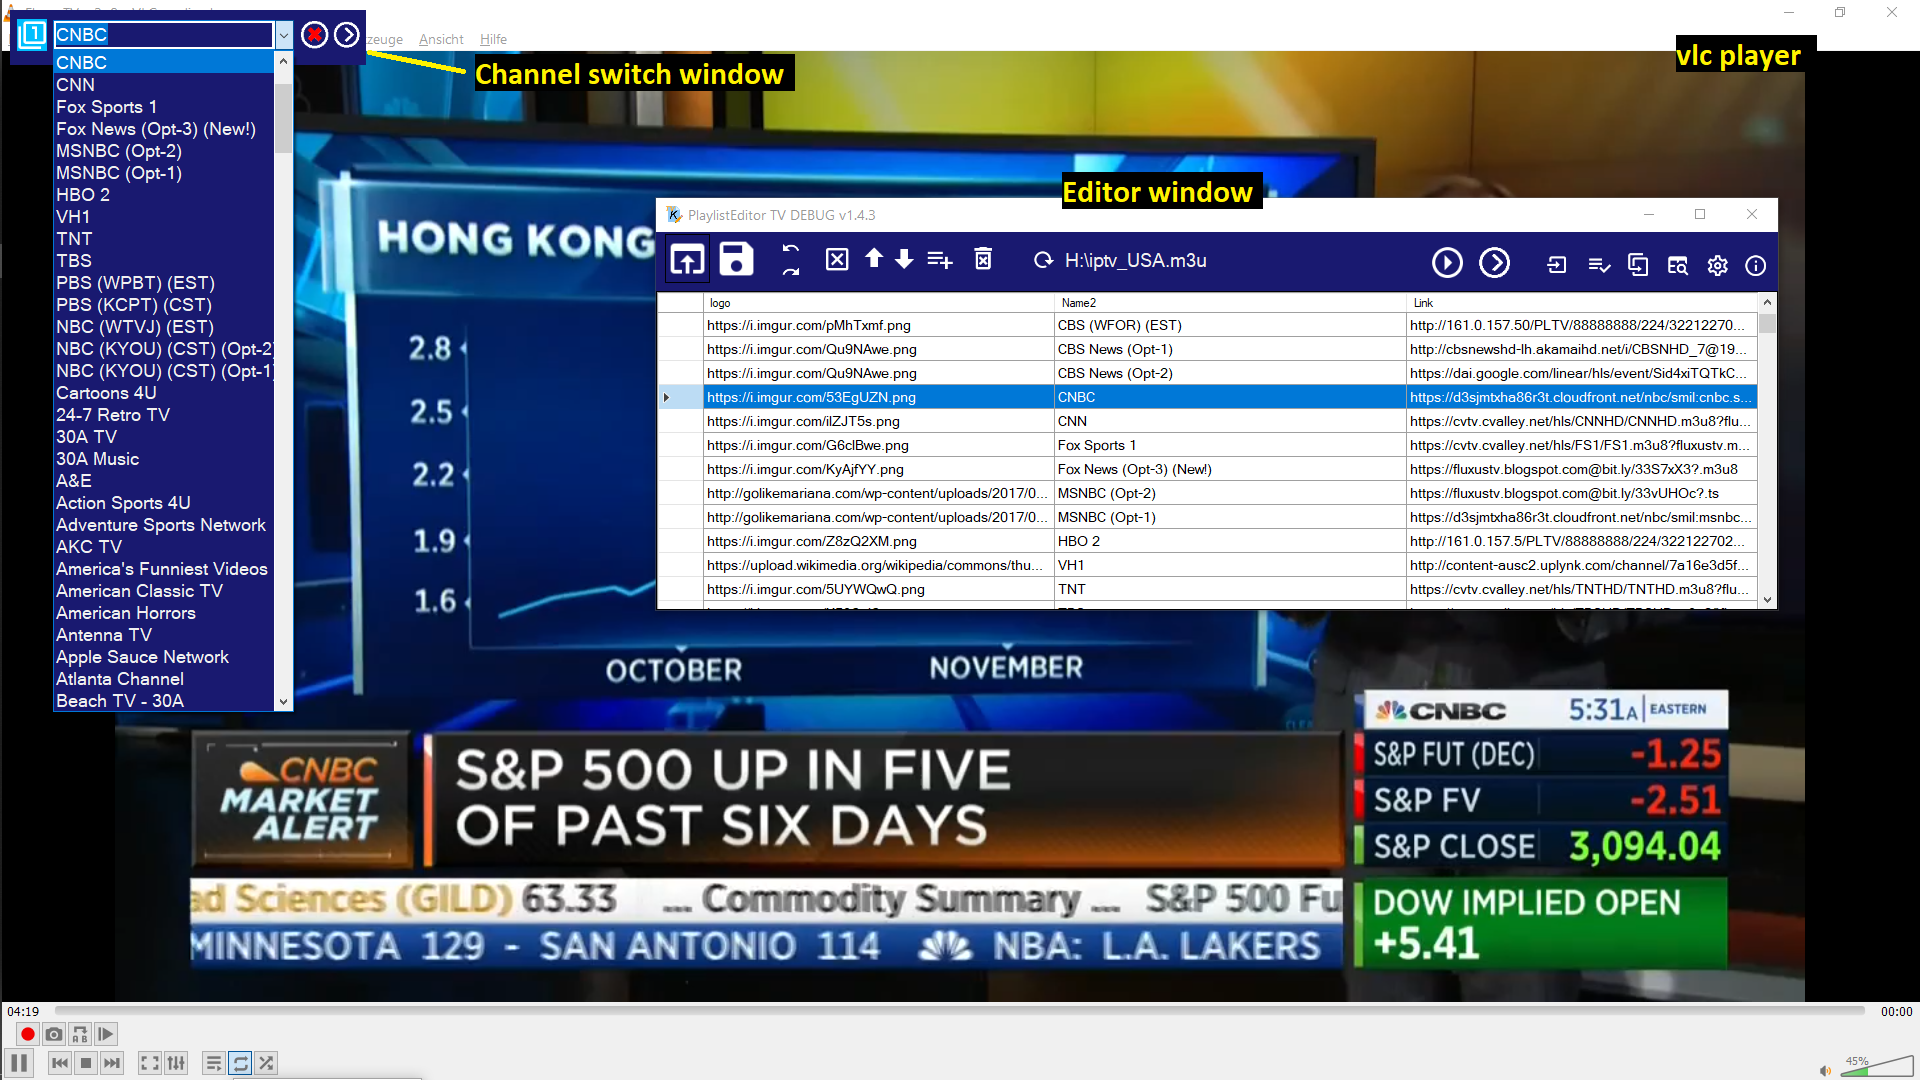The height and width of the screenshot is (1080, 1920).
Task: Click the save playlist floppy icon
Action: [x=736, y=260]
